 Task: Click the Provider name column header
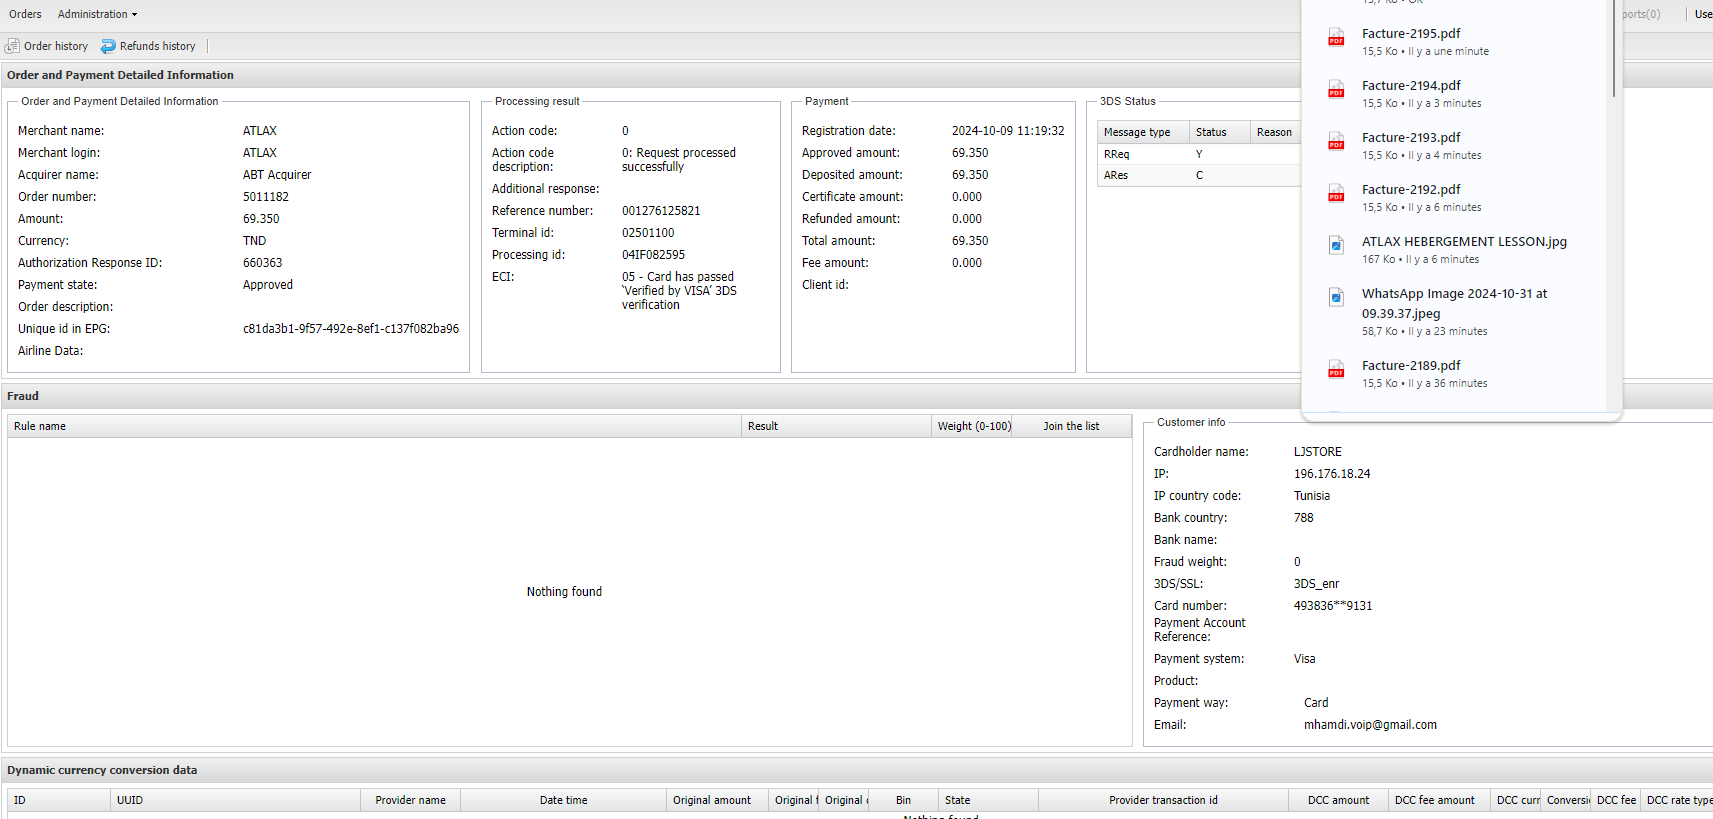[410, 800]
